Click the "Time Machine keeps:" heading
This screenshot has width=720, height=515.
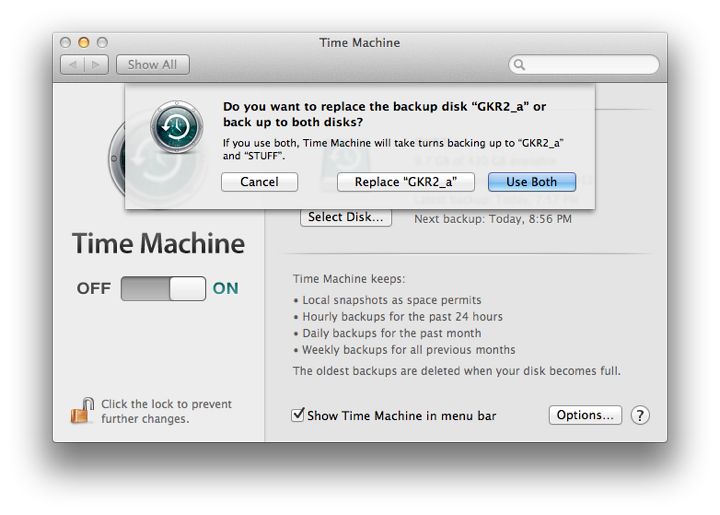(x=349, y=279)
